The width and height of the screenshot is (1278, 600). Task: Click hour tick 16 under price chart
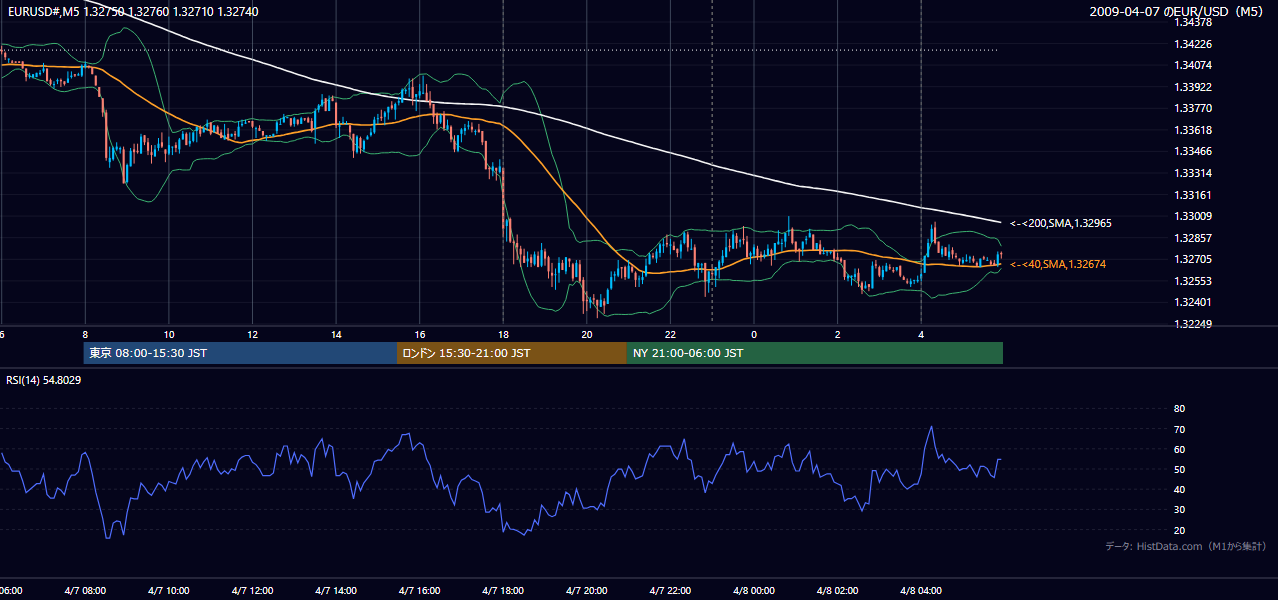tap(420, 334)
